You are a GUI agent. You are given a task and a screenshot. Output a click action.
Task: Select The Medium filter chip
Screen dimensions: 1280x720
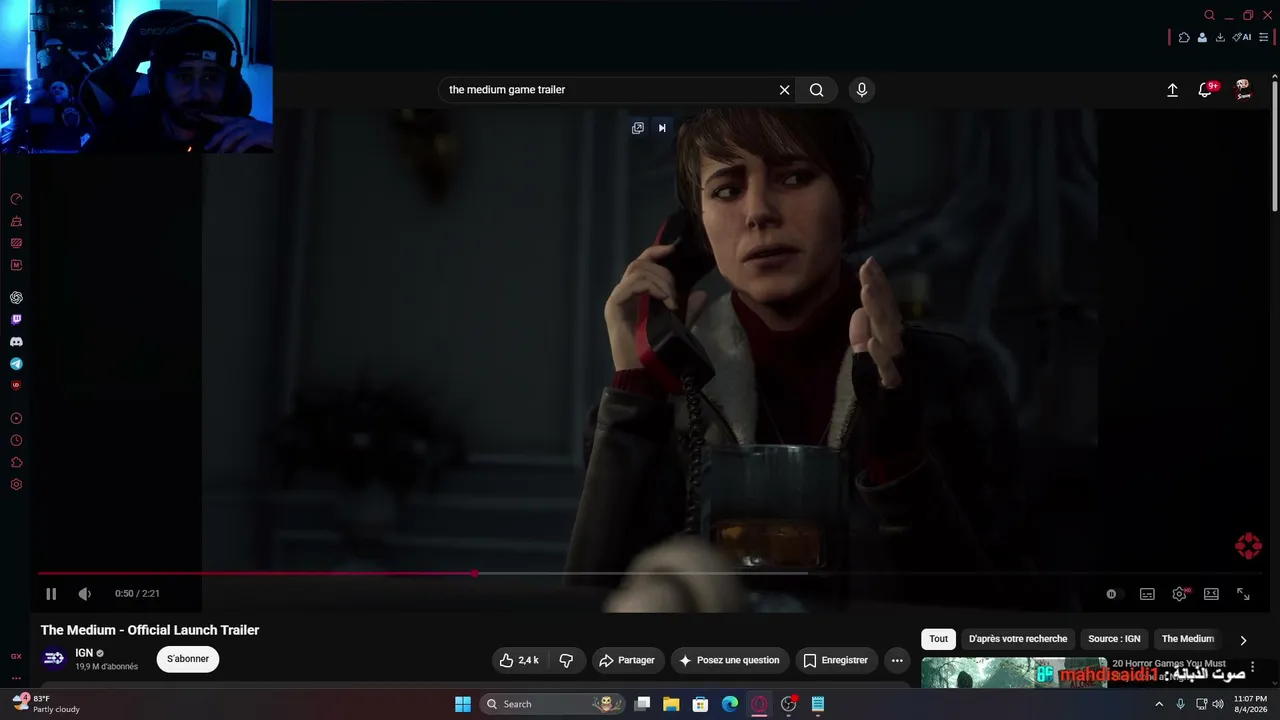[x=1188, y=639]
